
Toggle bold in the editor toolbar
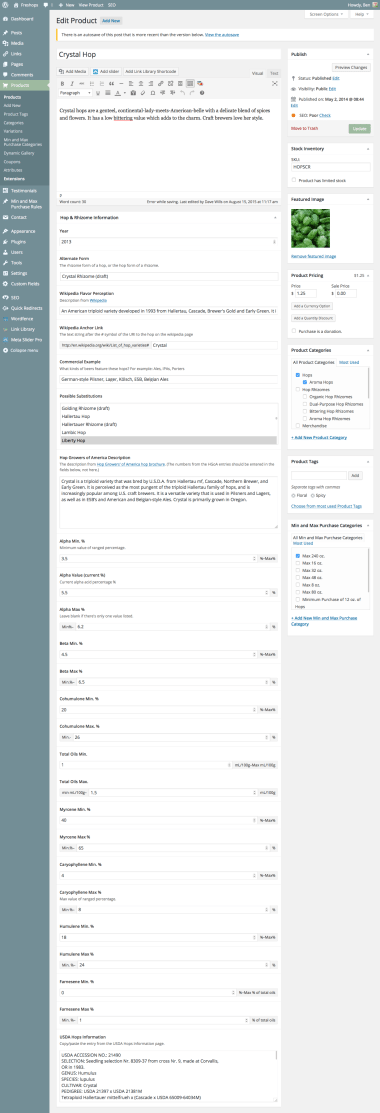click(63, 84)
